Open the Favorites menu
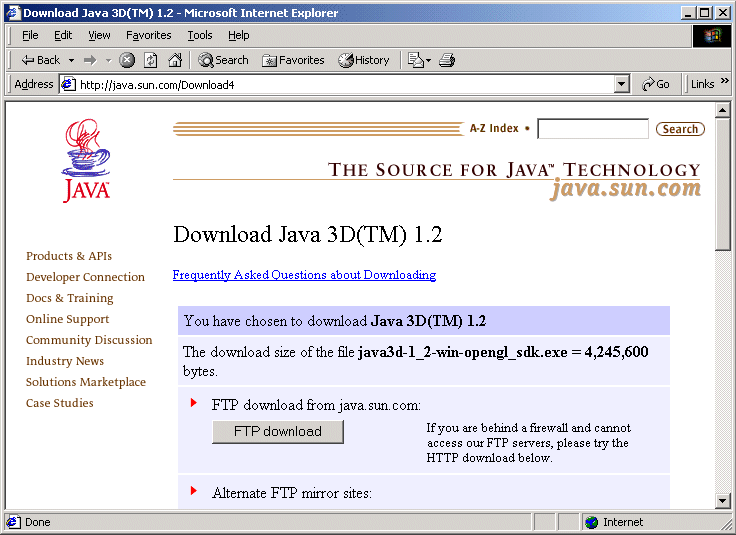Viewport: 736px width, 535px height. point(148,35)
